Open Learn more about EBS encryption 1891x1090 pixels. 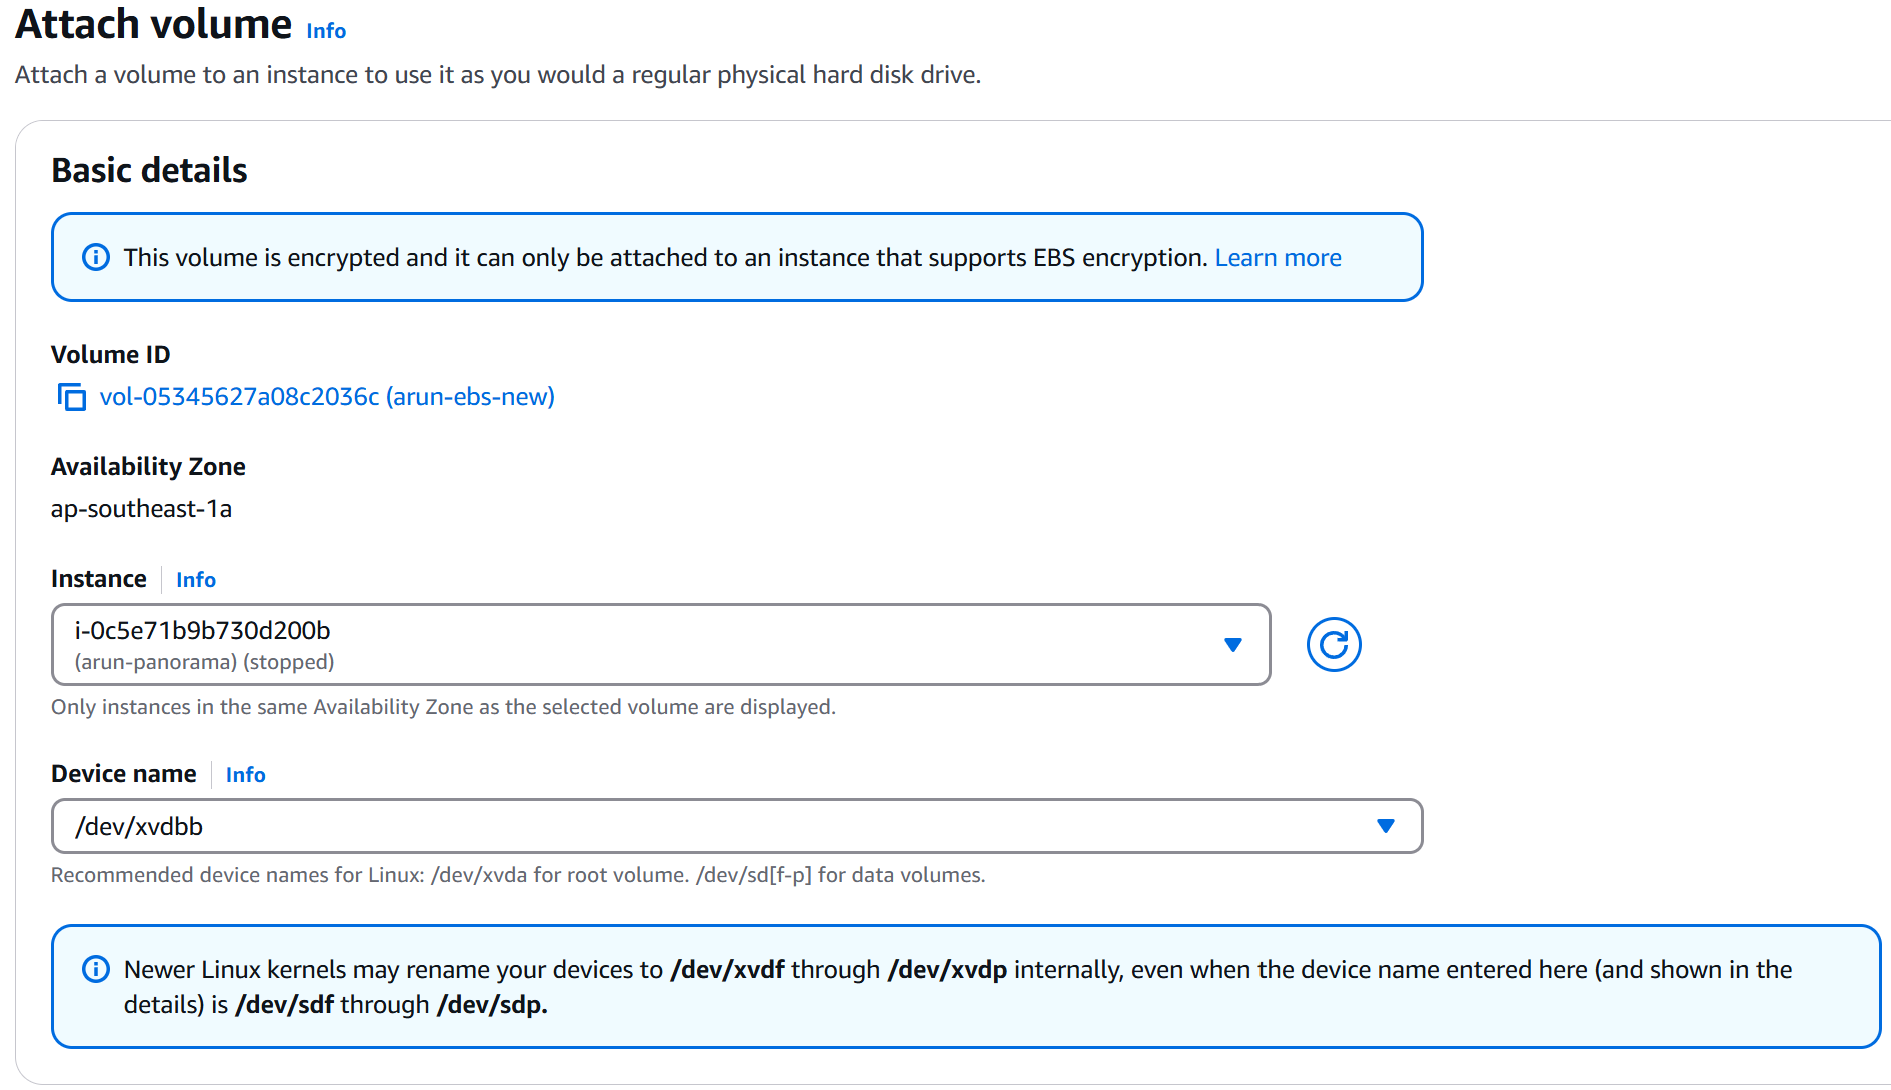pos(1277,258)
